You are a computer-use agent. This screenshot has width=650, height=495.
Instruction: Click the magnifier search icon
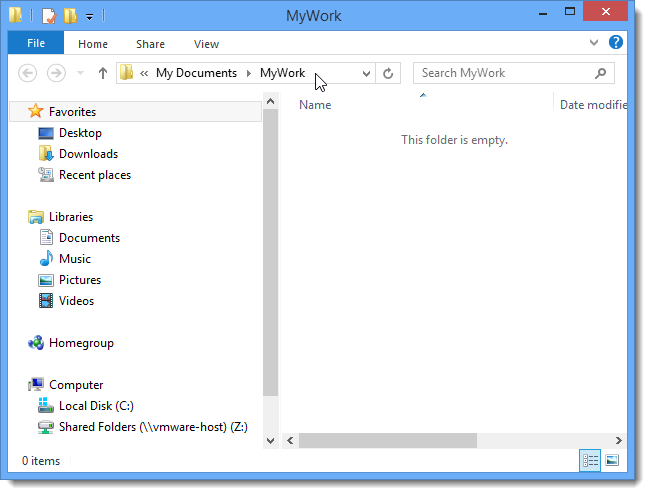(600, 73)
